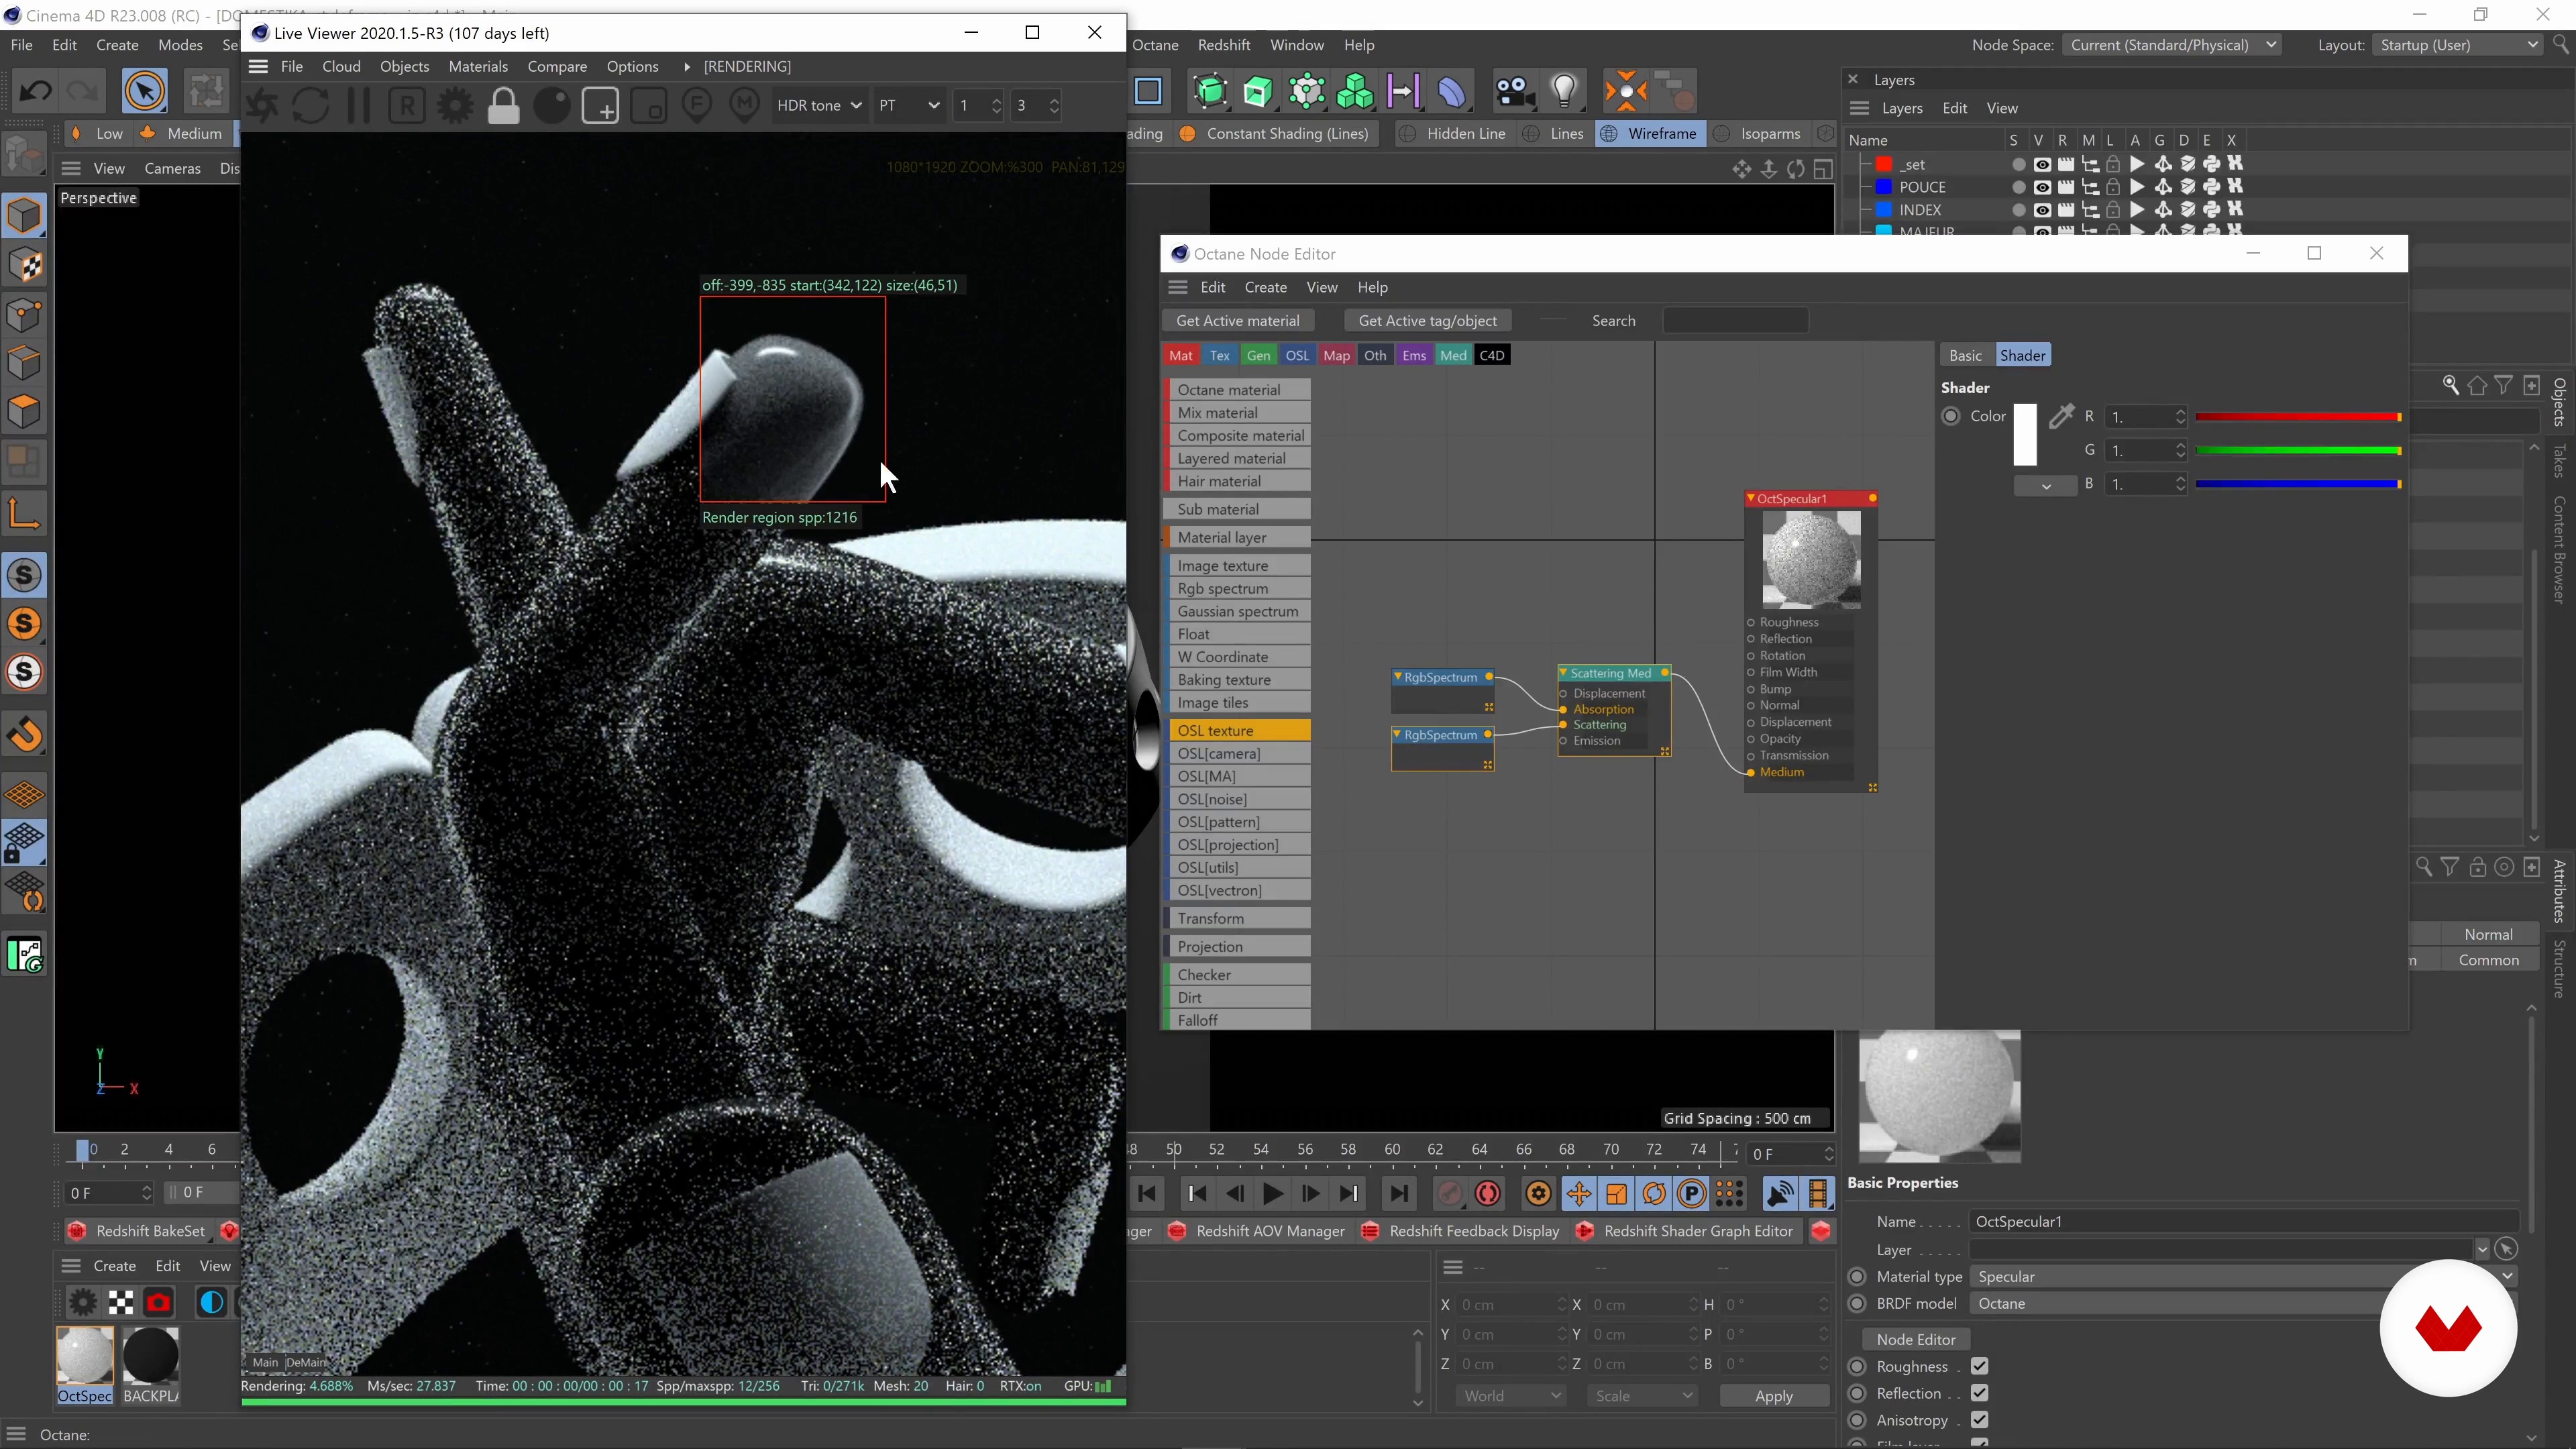Switch to the Basic tab in Node Editor
The height and width of the screenshot is (1449, 2576).
[1965, 356]
